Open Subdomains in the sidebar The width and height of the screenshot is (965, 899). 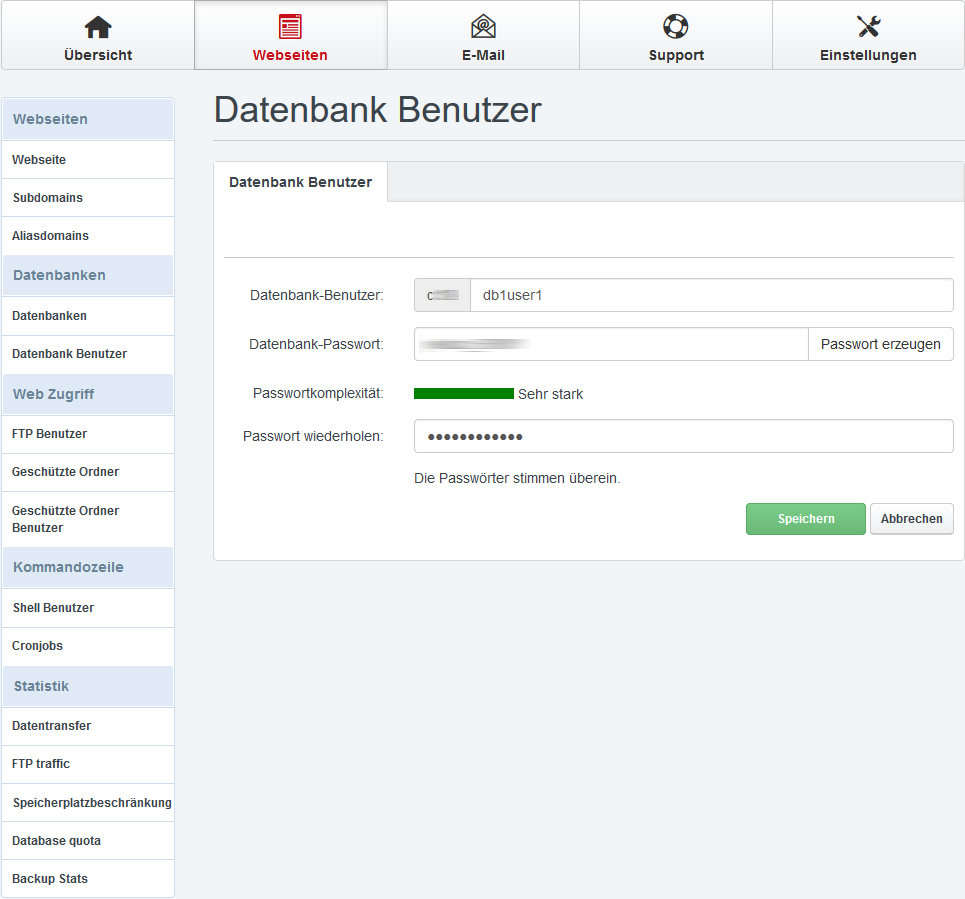click(48, 198)
